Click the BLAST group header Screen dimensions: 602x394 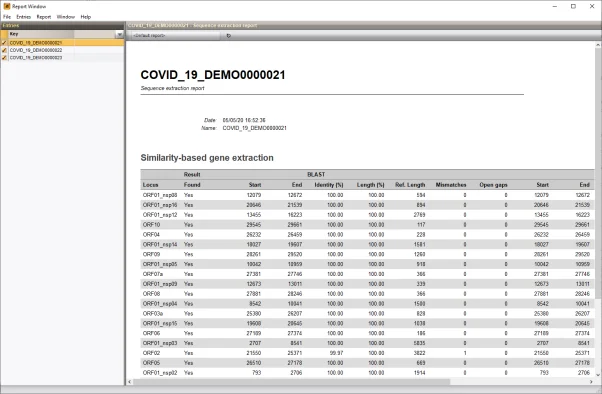316,174
